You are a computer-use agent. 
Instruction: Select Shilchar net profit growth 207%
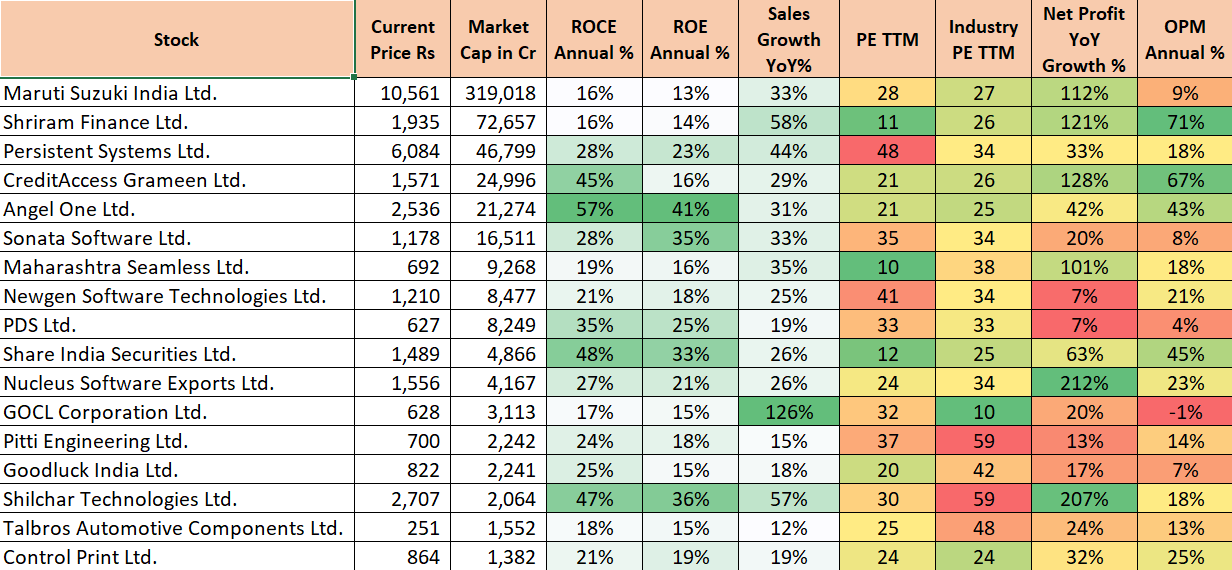tap(1084, 500)
